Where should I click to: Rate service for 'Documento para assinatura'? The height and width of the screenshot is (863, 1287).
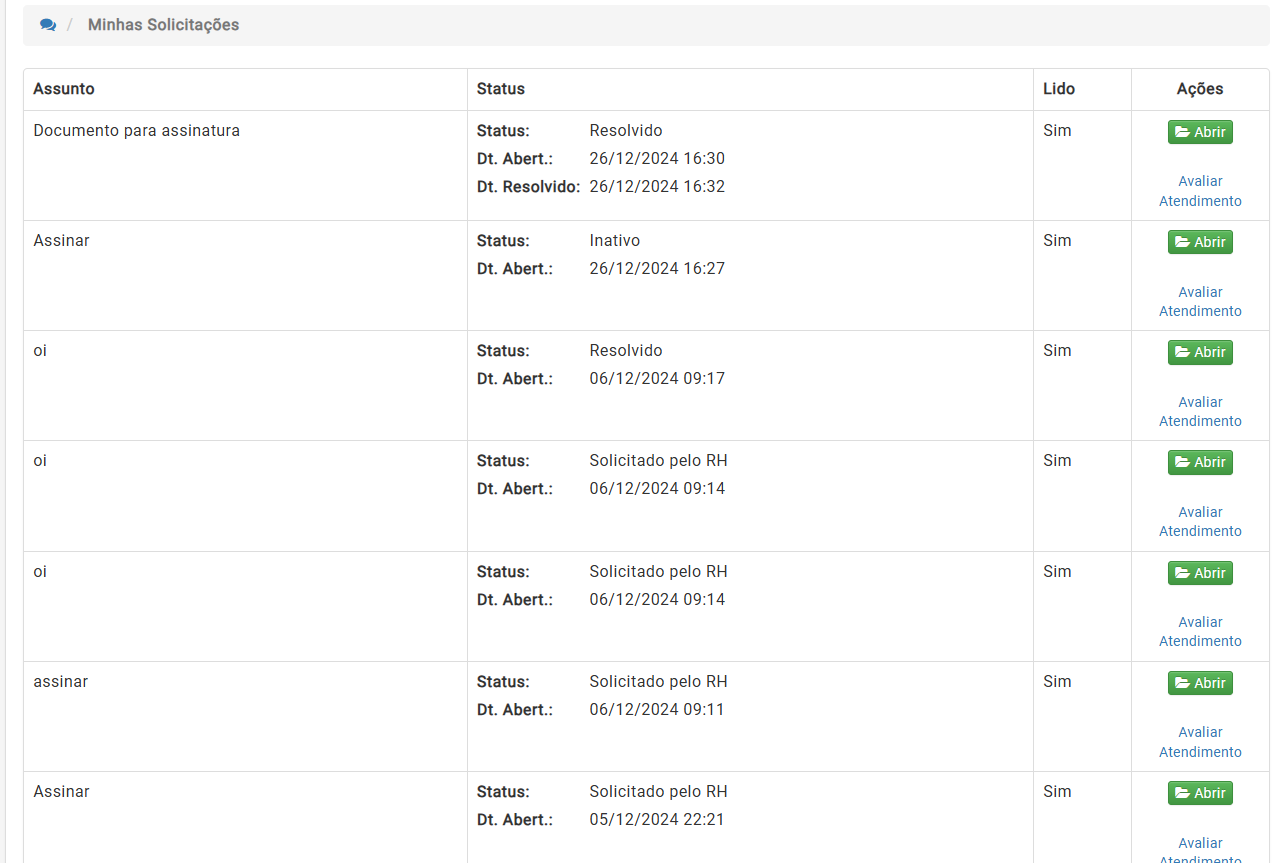pos(1200,191)
